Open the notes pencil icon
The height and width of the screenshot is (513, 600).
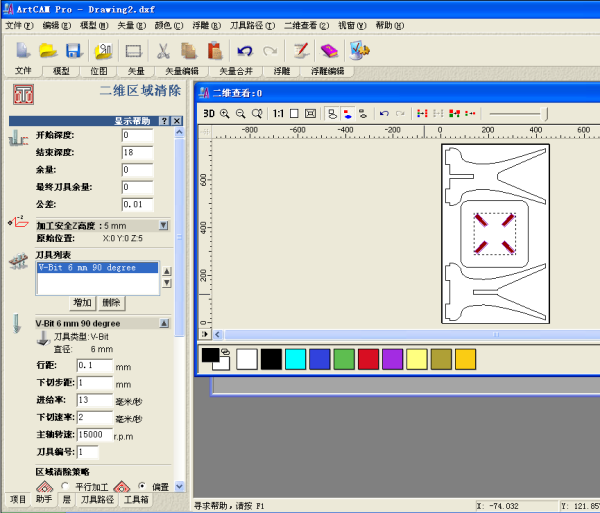point(301,50)
